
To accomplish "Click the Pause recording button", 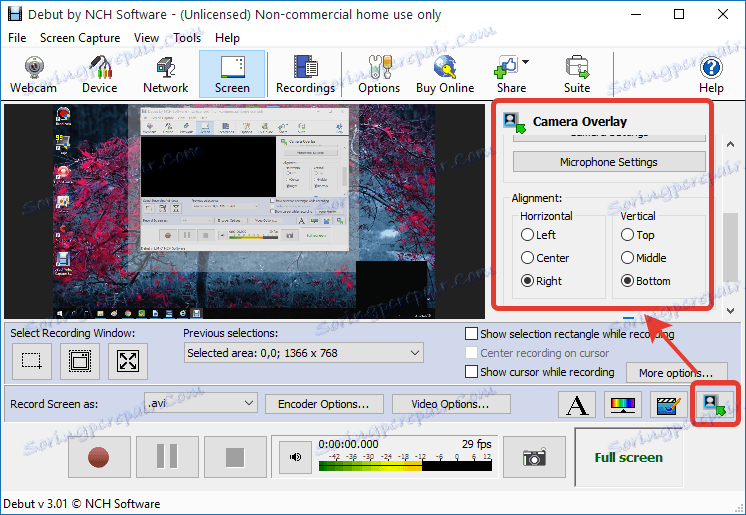I will click(167, 457).
